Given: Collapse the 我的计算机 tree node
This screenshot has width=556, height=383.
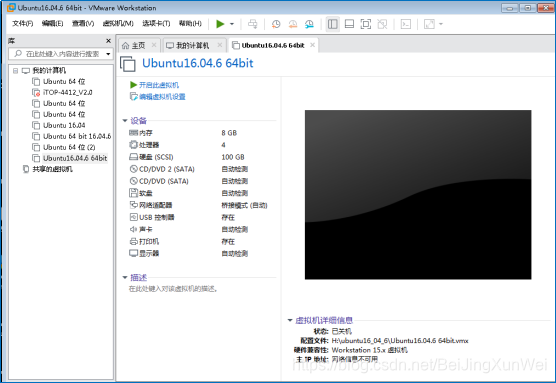Looking at the screenshot, I should [x=15, y=71].
